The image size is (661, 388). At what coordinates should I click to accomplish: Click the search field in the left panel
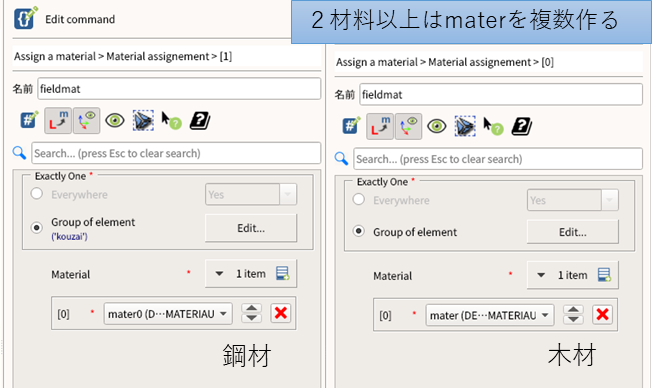click(x=176, y=153)
